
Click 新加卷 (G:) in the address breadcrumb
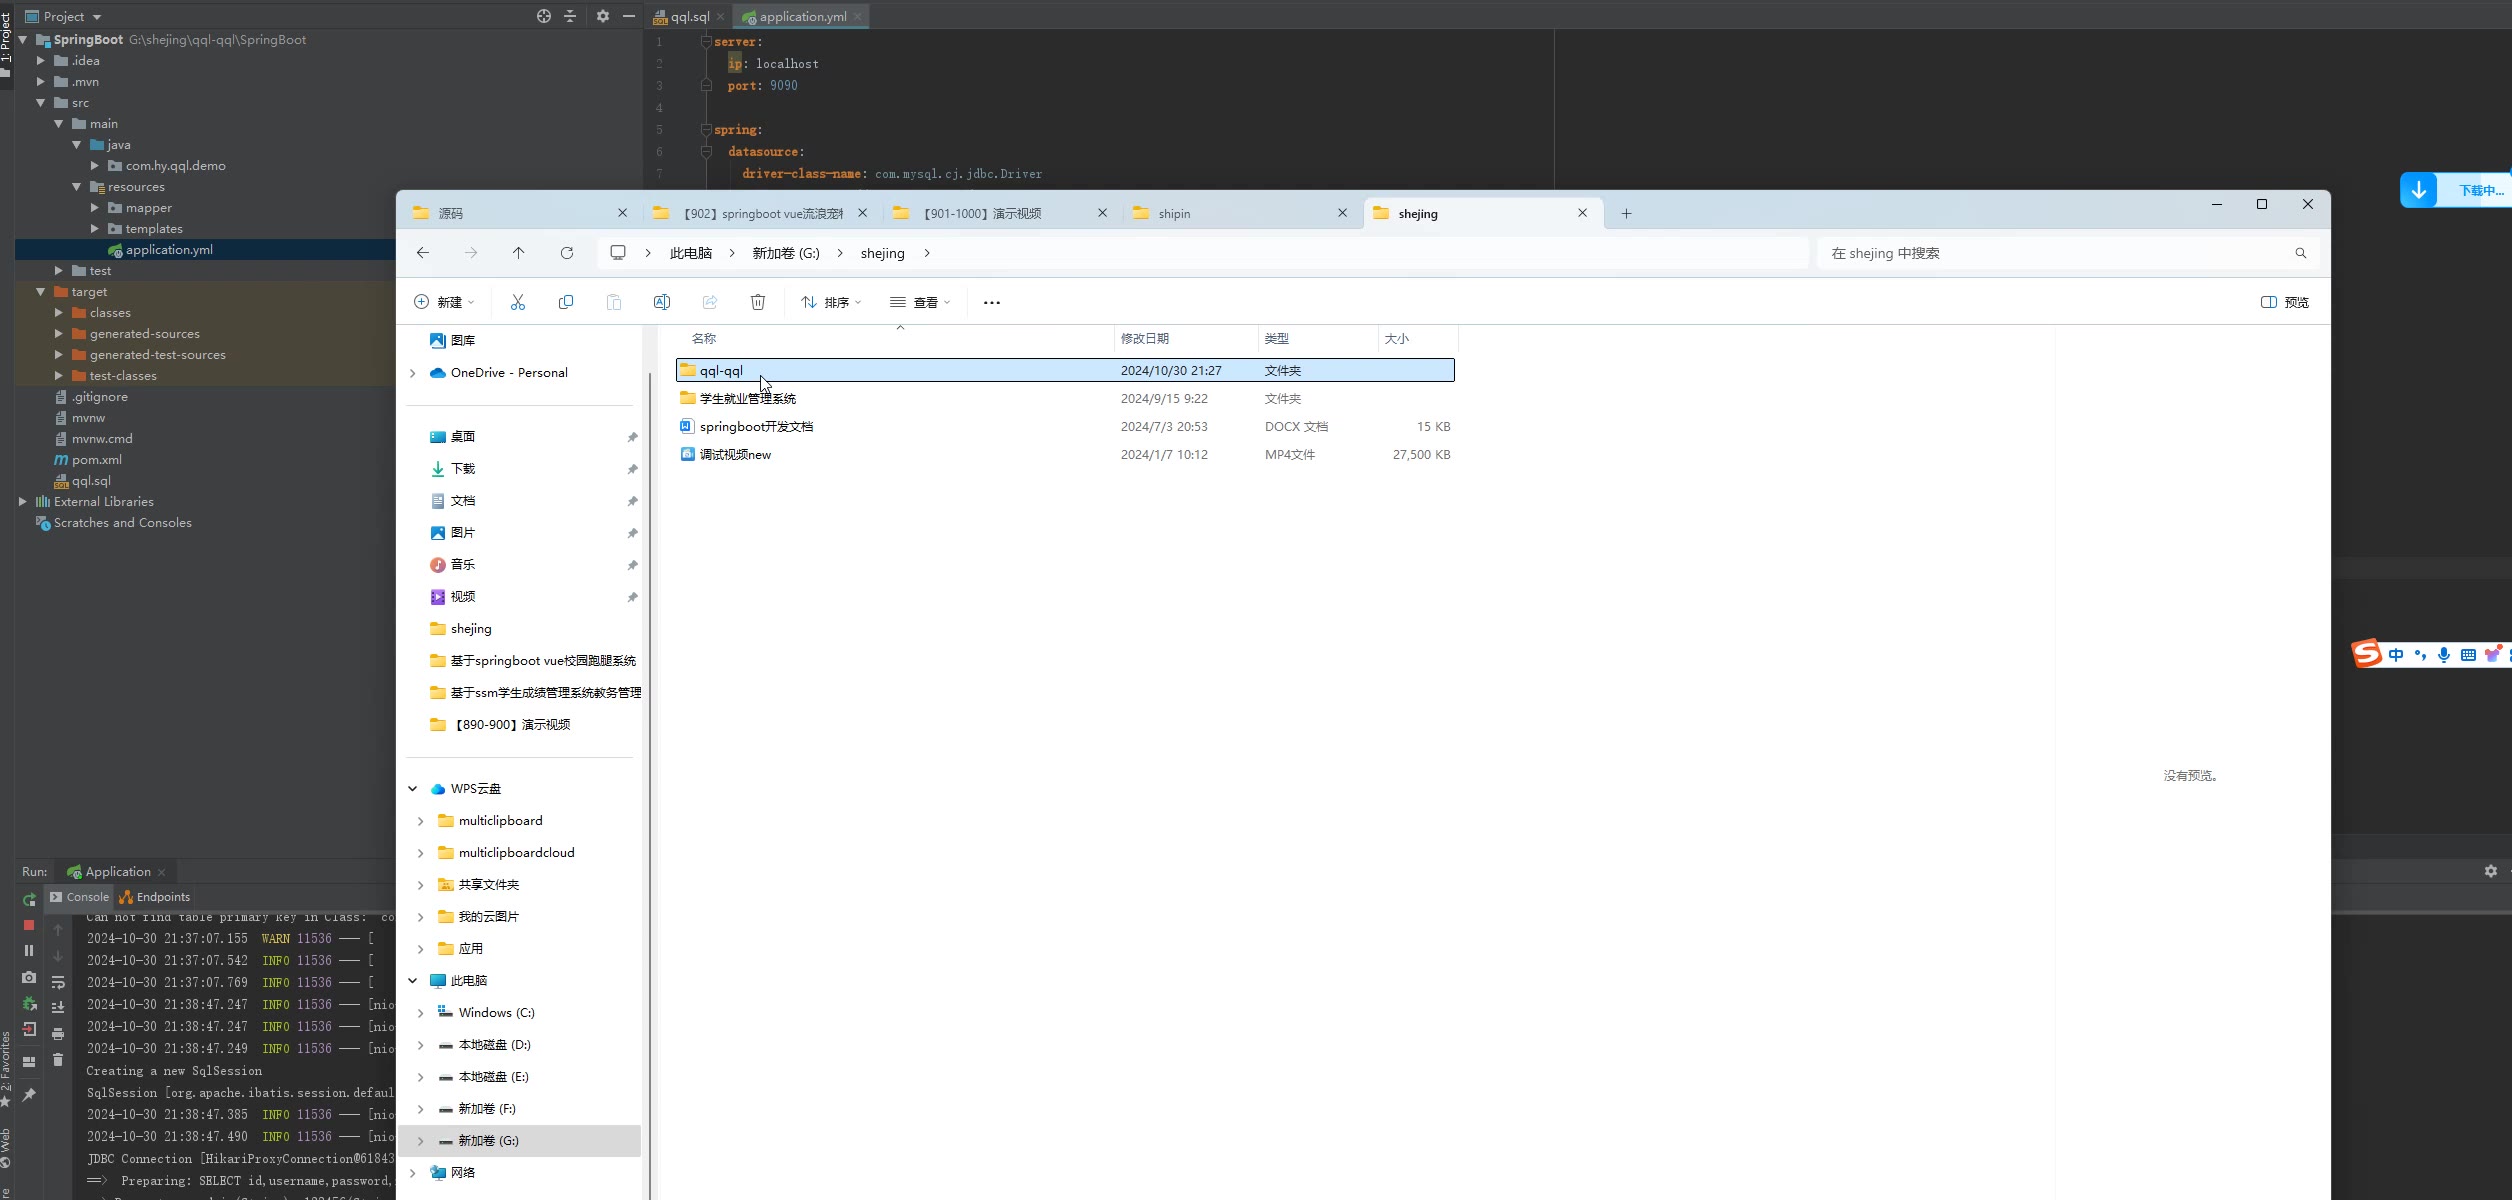pos(786,253)
